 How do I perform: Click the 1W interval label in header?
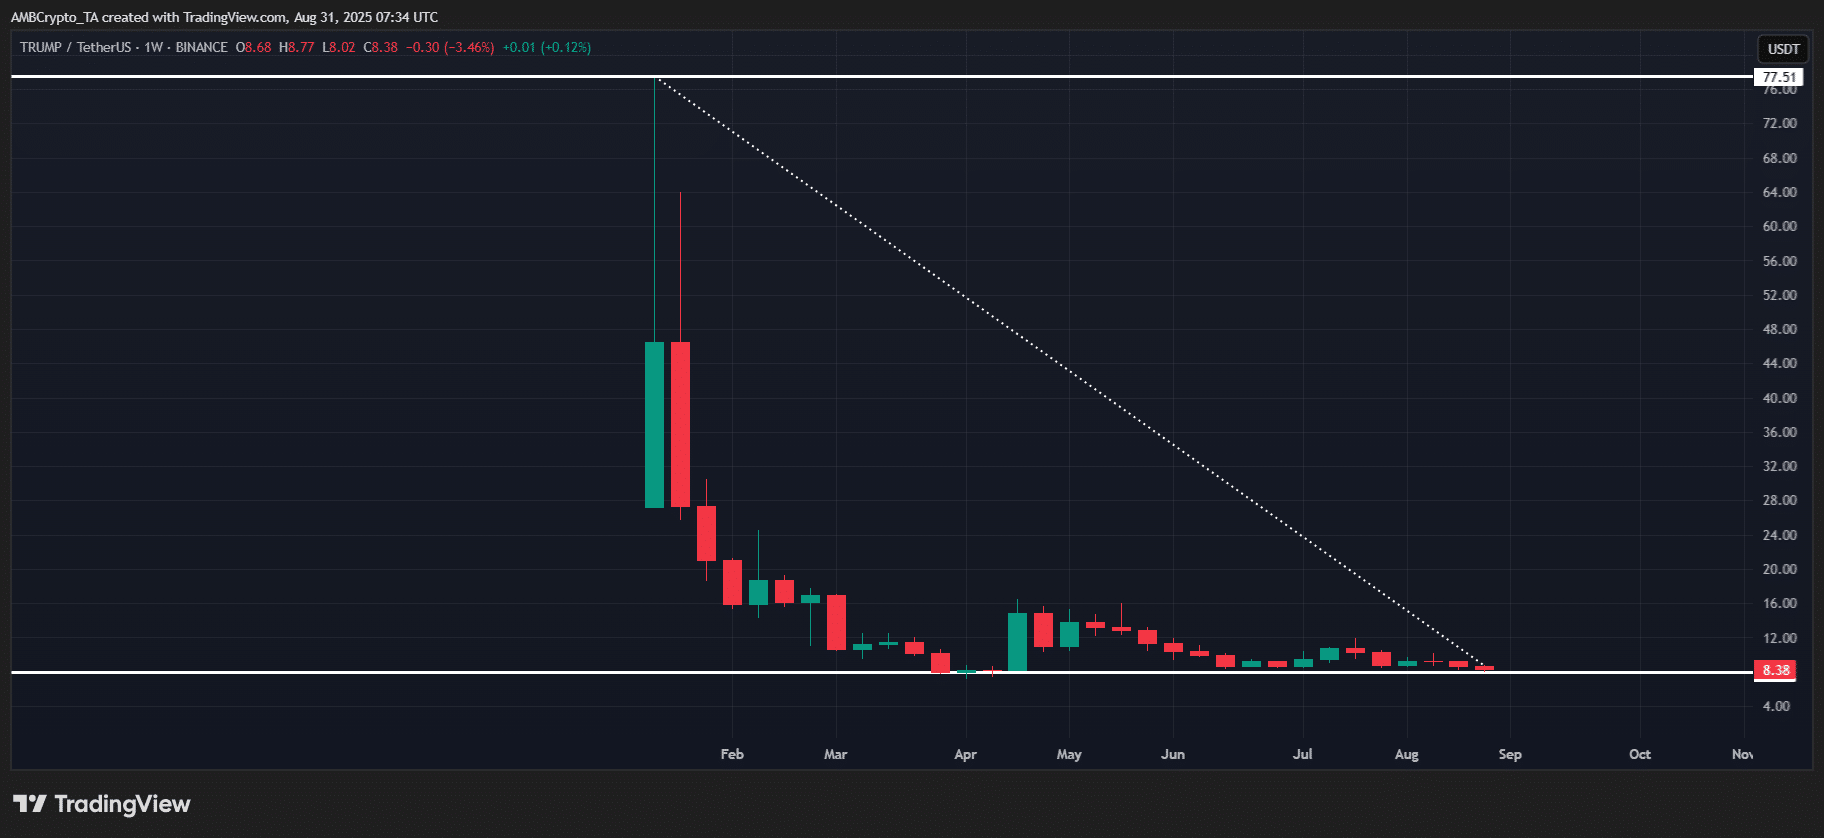point(153,47)
